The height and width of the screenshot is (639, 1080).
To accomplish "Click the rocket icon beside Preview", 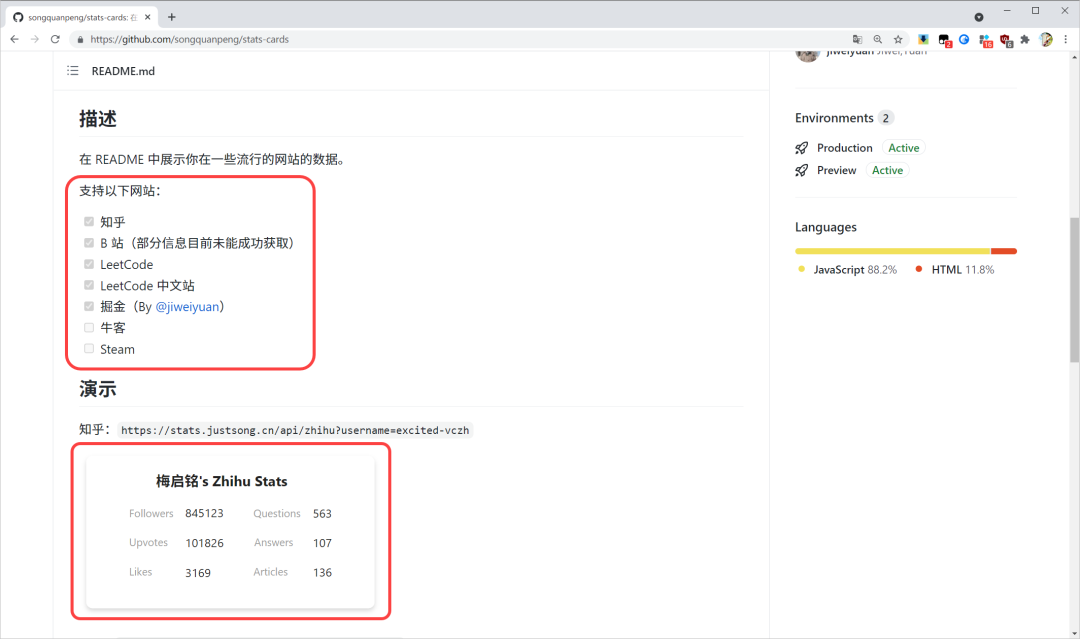I will point(802,170).
